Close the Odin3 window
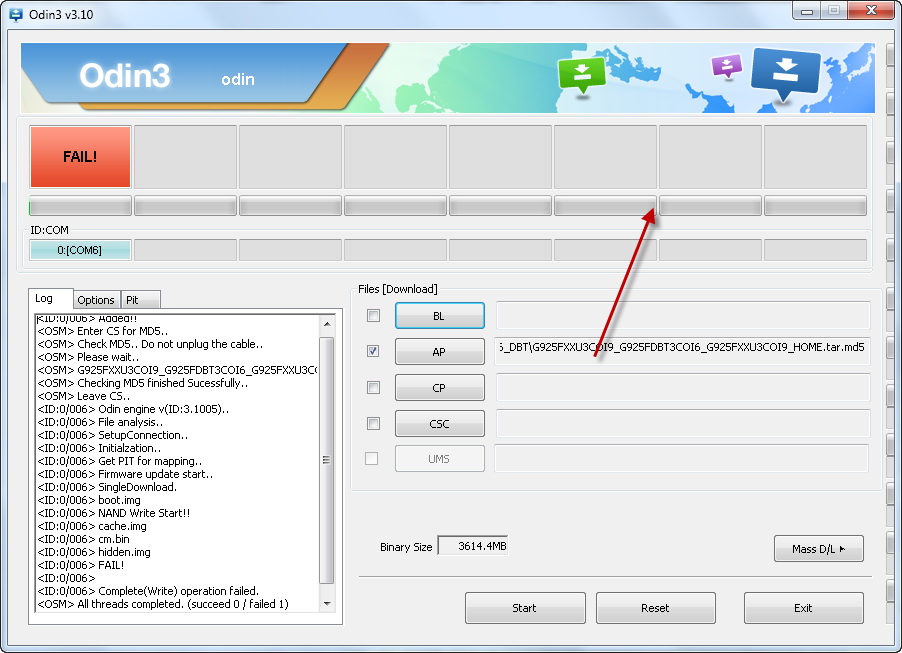 pos(871,10)
